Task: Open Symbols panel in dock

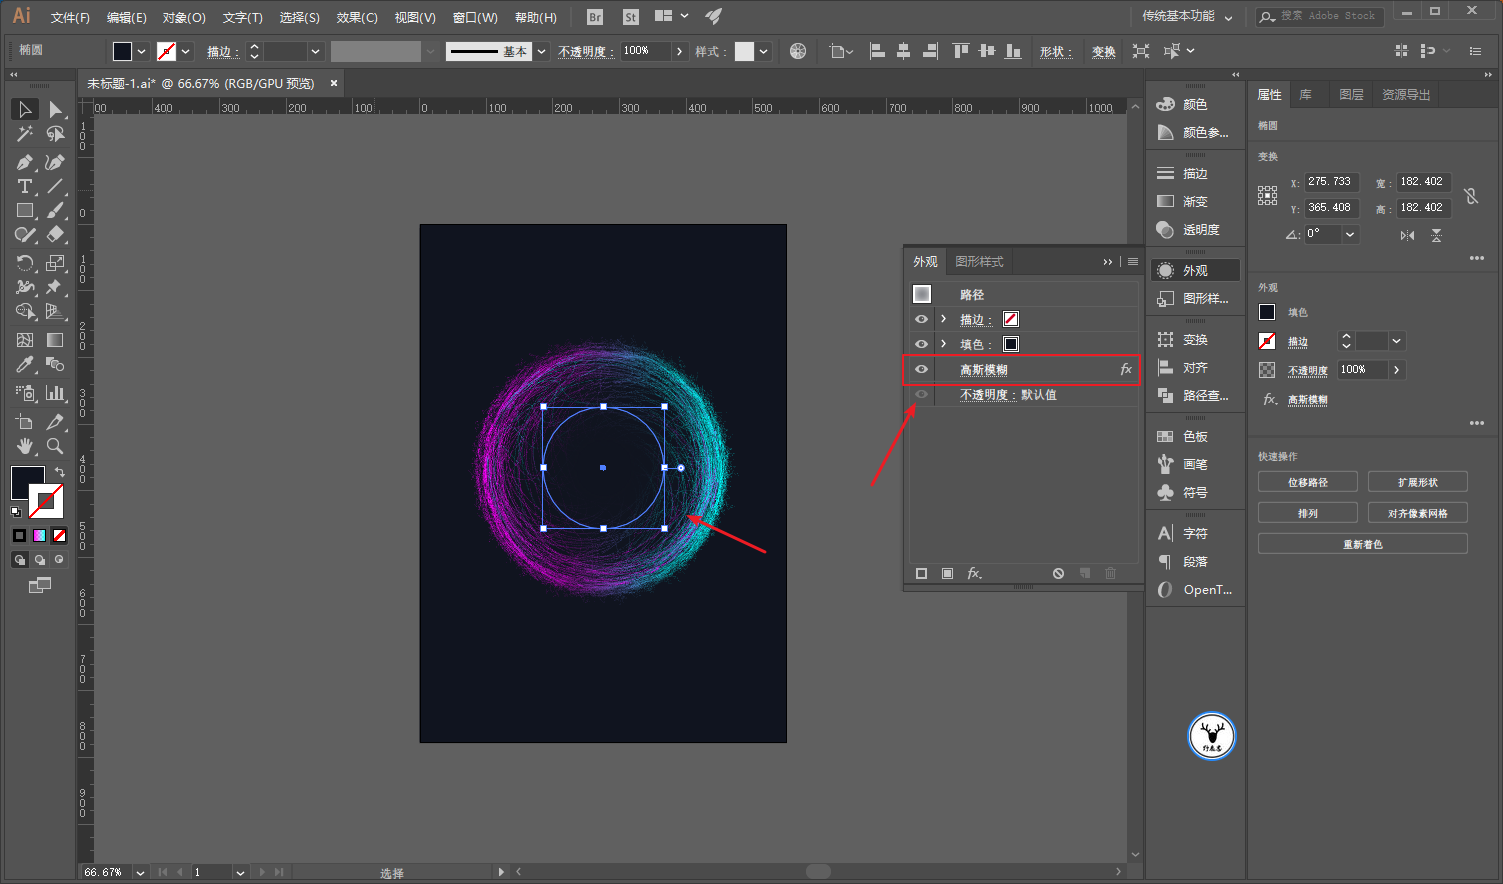Action: (1195, 492)
